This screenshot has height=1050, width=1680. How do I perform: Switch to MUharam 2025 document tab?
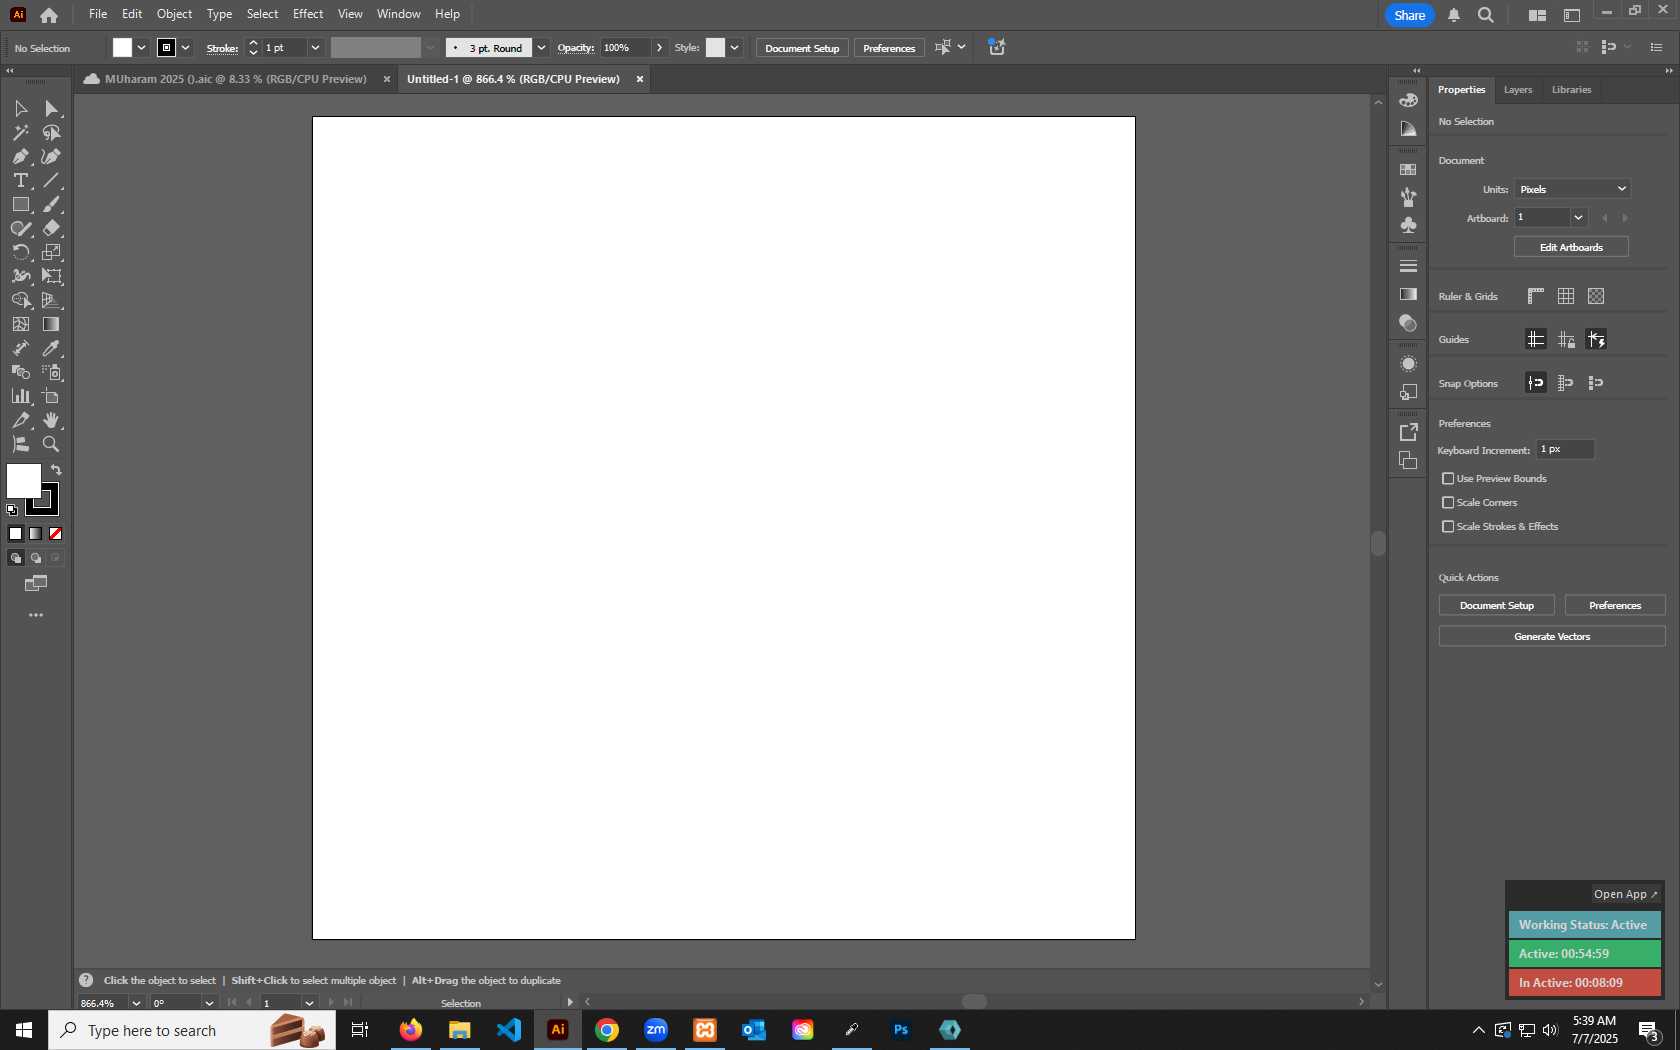(235, 79)
